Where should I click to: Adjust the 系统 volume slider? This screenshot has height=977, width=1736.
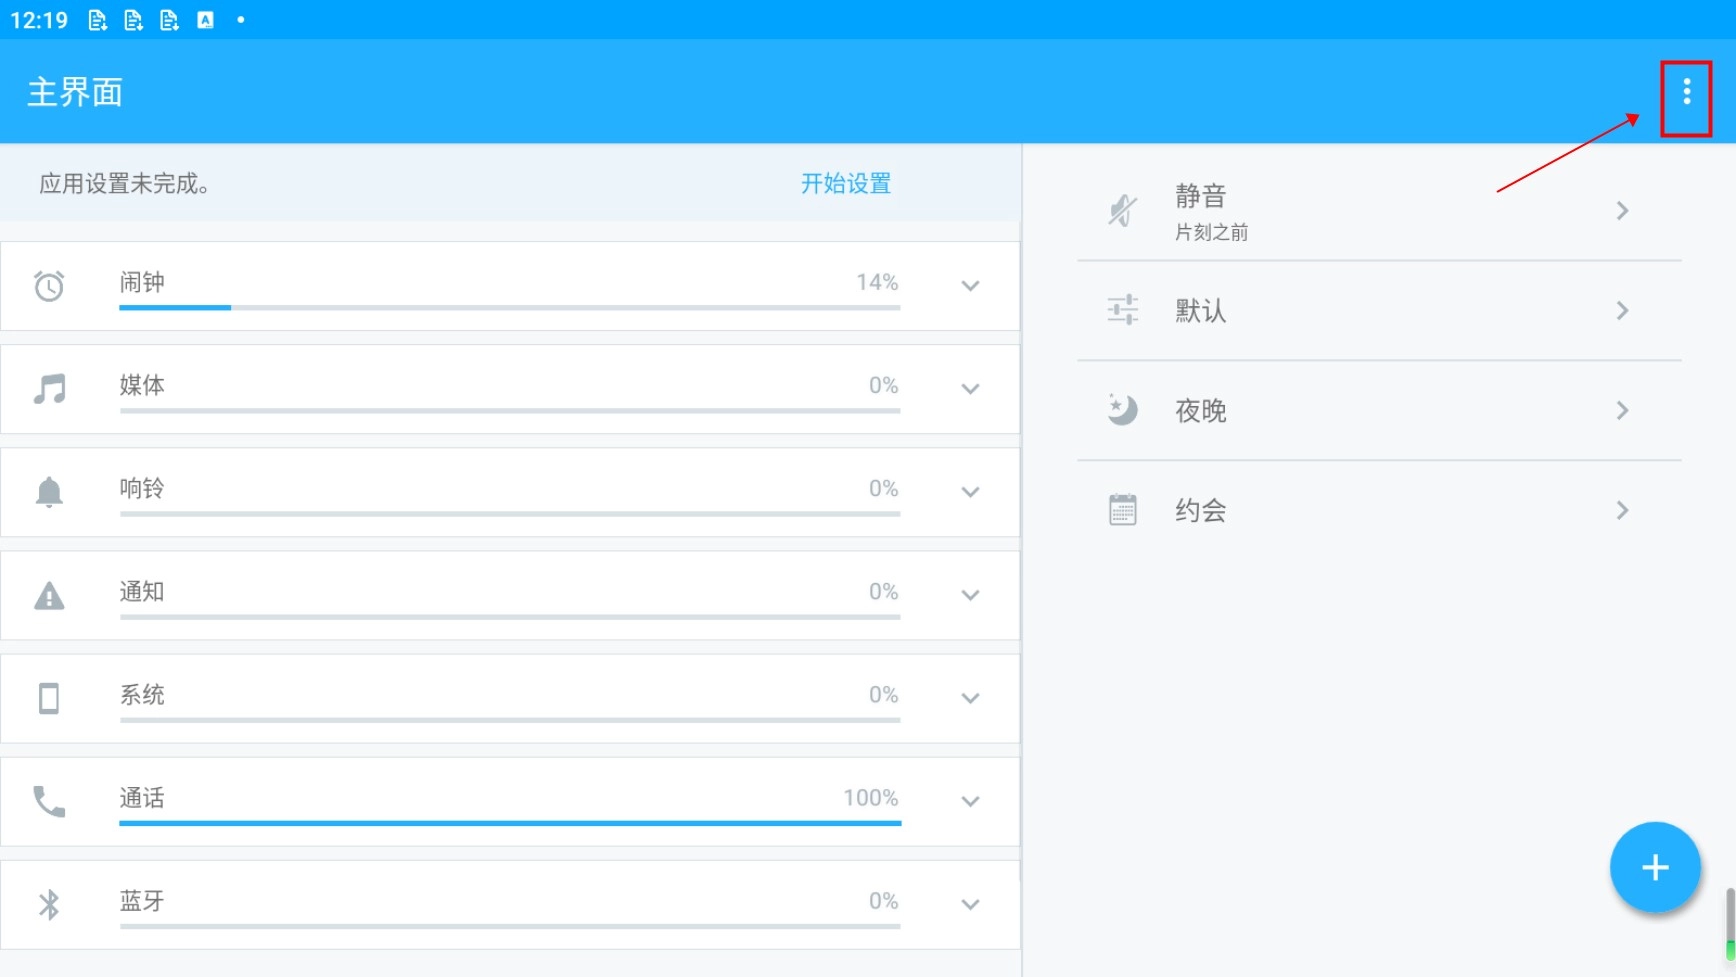click(x=510, y=720)
